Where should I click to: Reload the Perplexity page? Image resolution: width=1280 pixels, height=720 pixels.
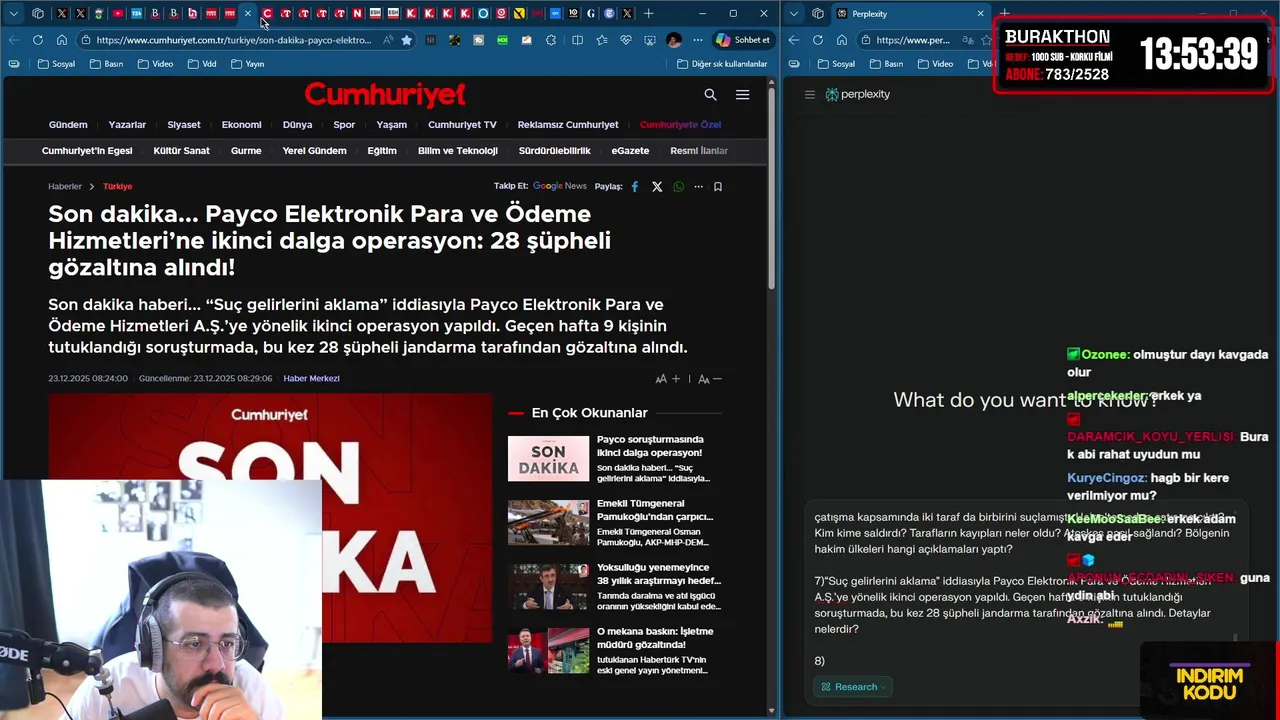[818, 40]
